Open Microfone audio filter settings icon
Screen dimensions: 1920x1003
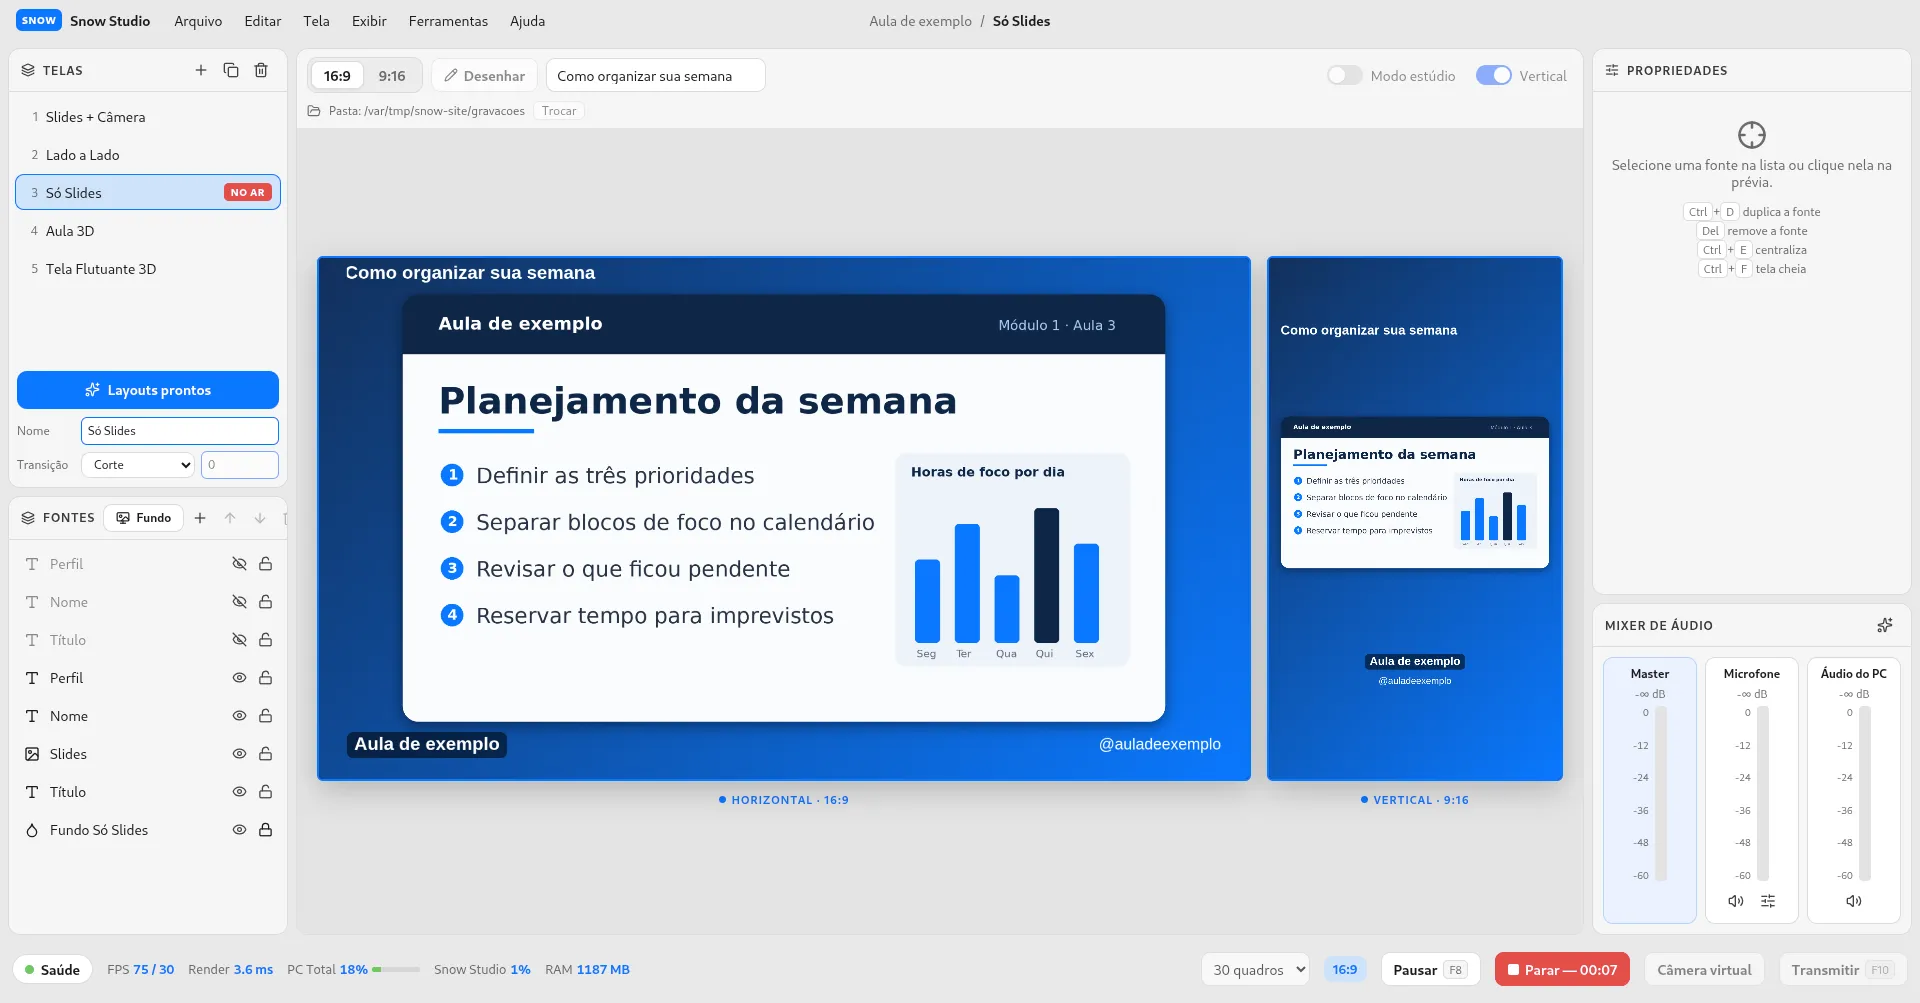tap(1768, 901)
